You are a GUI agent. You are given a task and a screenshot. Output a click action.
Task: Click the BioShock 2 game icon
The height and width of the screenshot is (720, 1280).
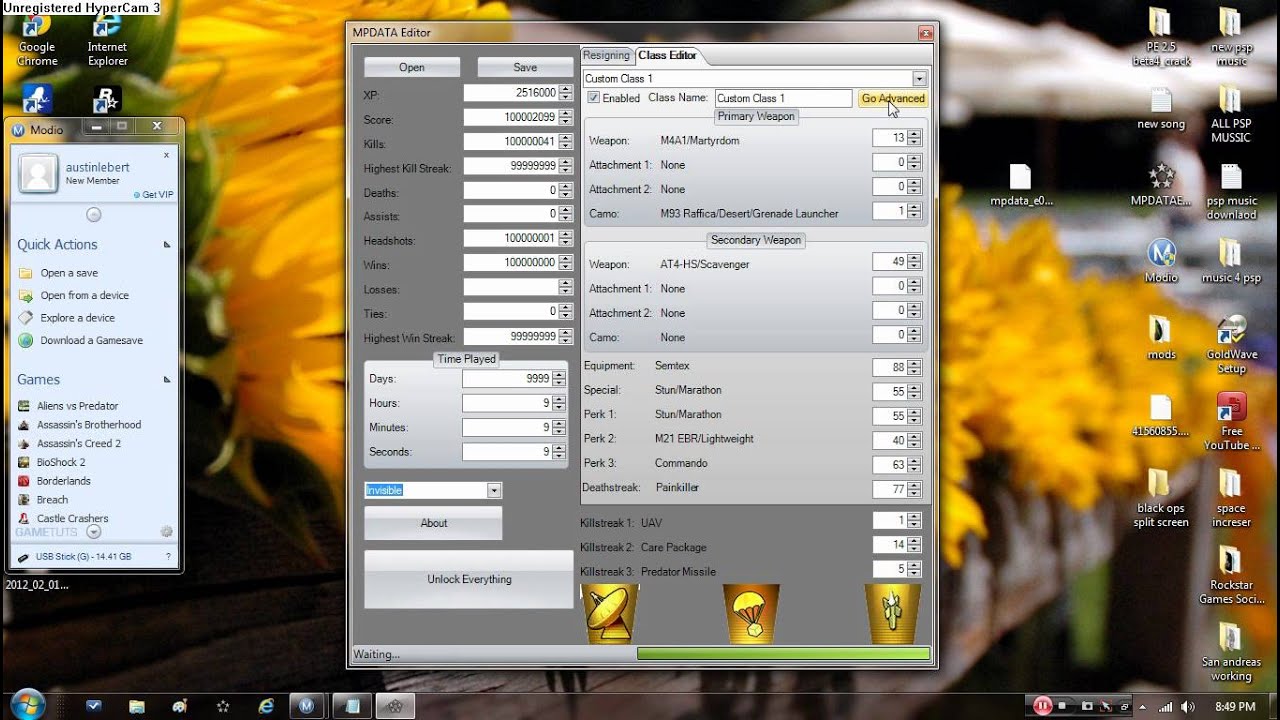click(x=24, y=462)
